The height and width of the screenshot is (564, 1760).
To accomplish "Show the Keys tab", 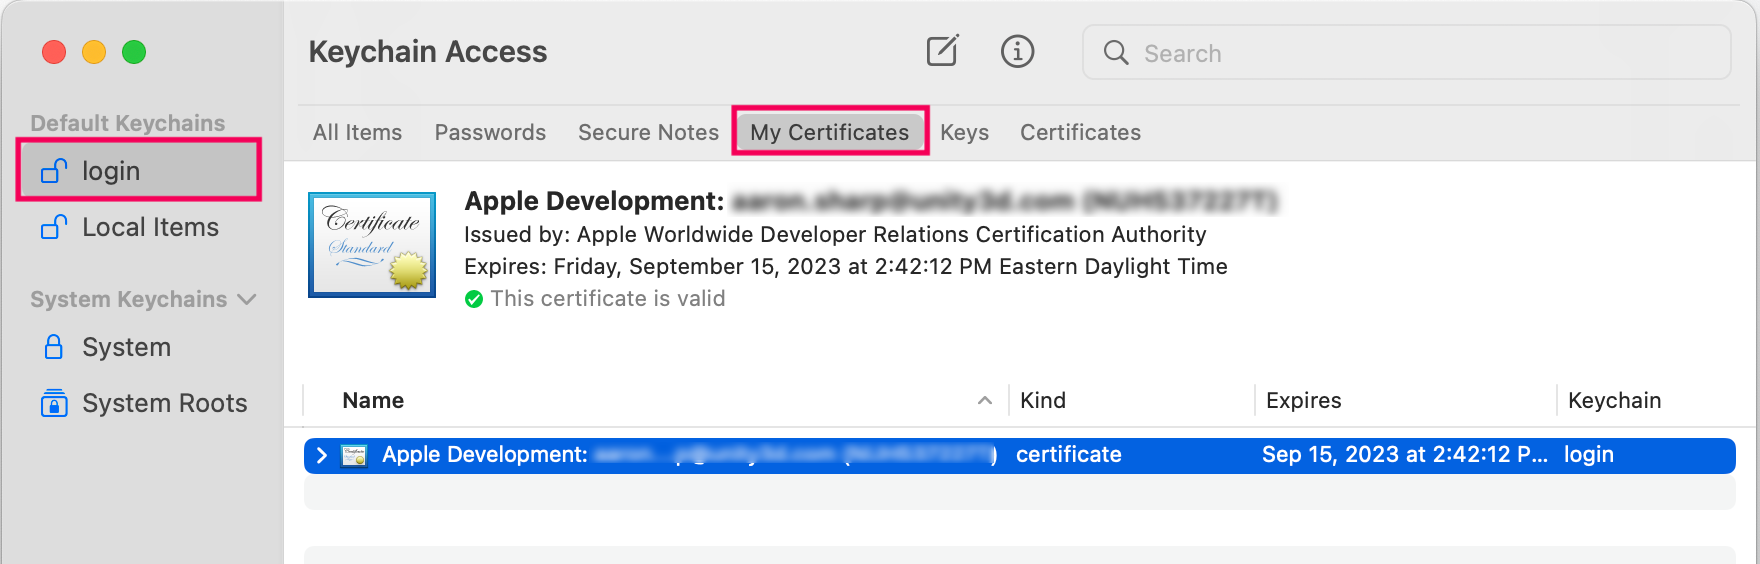I will pyautogui.click(x=964, y=133).
